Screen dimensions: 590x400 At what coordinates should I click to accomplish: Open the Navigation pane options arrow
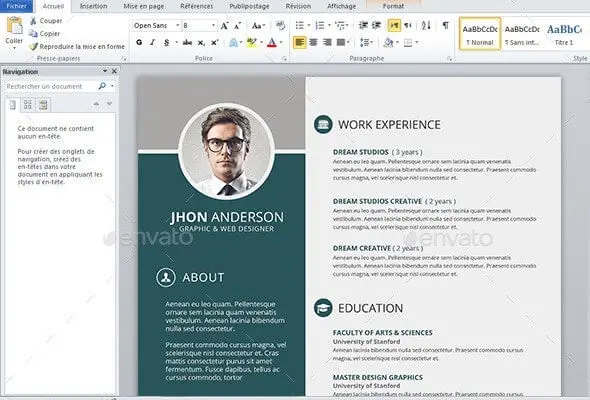[x=105, y=71]
